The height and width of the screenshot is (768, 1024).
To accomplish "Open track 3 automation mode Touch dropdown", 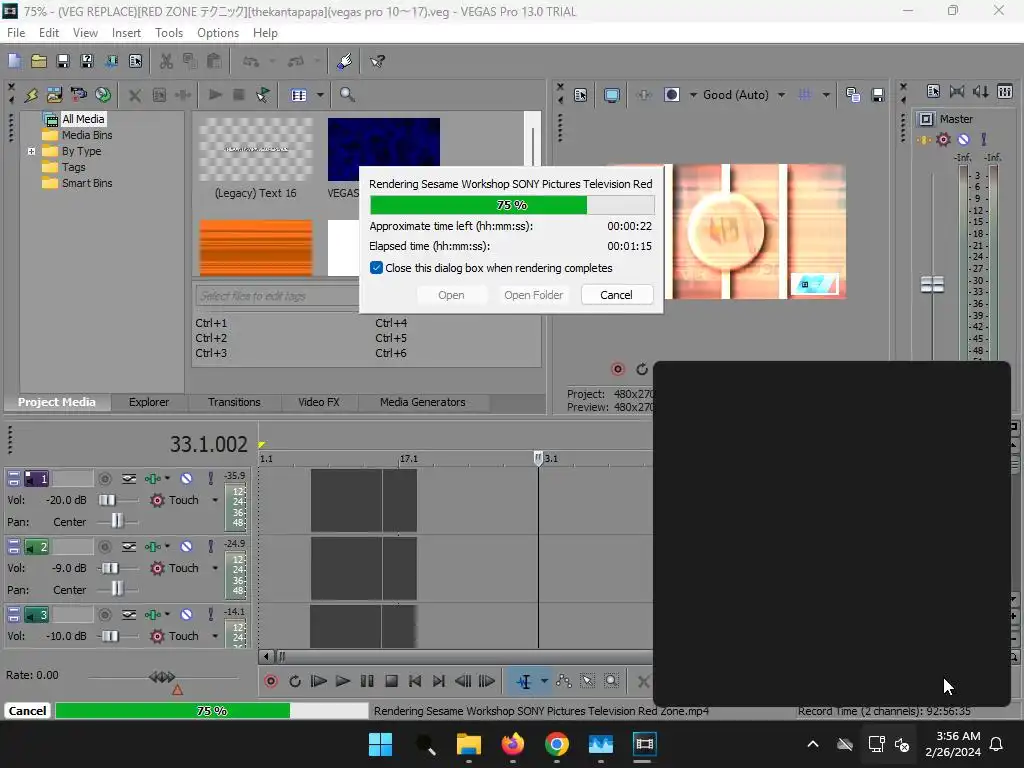I will (x=215, y=636).
